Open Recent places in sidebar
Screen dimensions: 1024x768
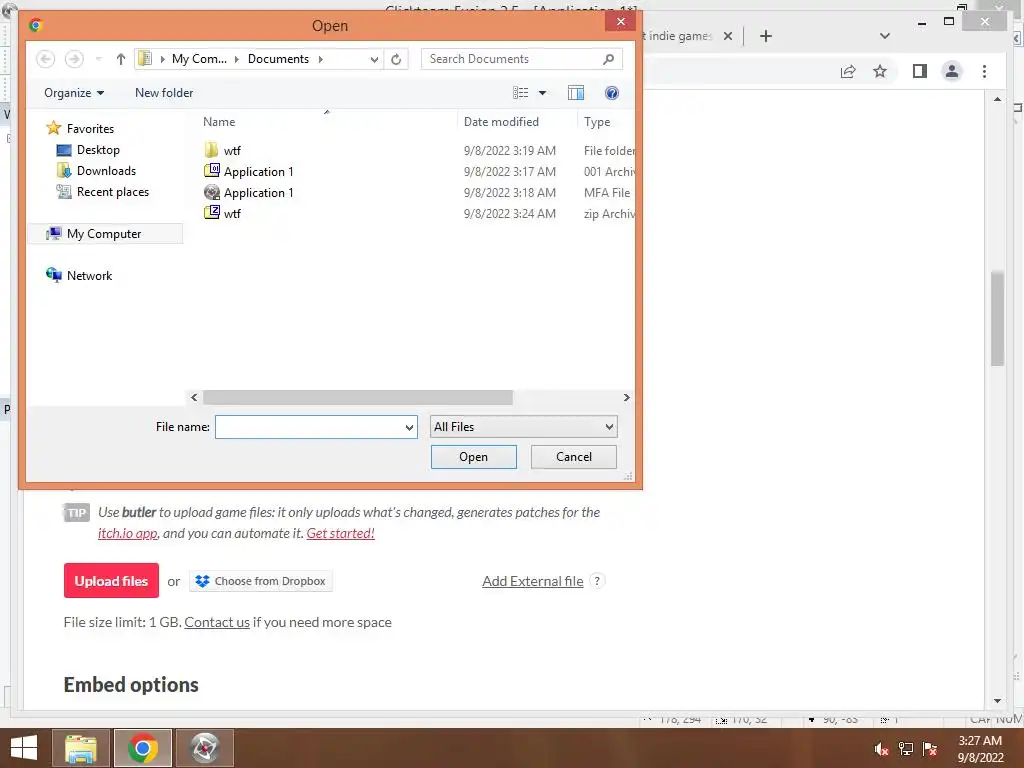pos(103,191)
